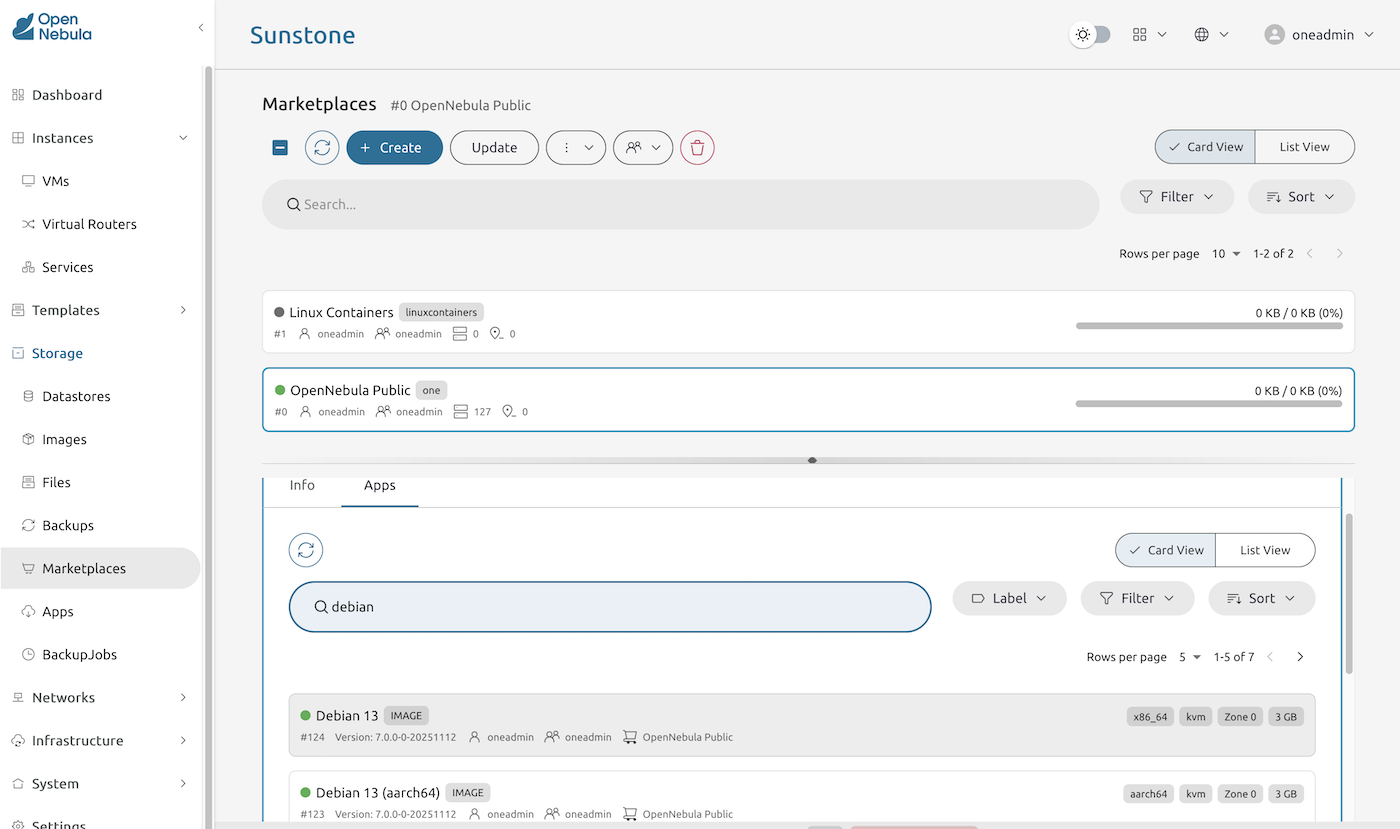The height and width of the screenshot is (829, 1400).
Task: Delete the selected marketplace via trash icon
Action: (697, 146)
